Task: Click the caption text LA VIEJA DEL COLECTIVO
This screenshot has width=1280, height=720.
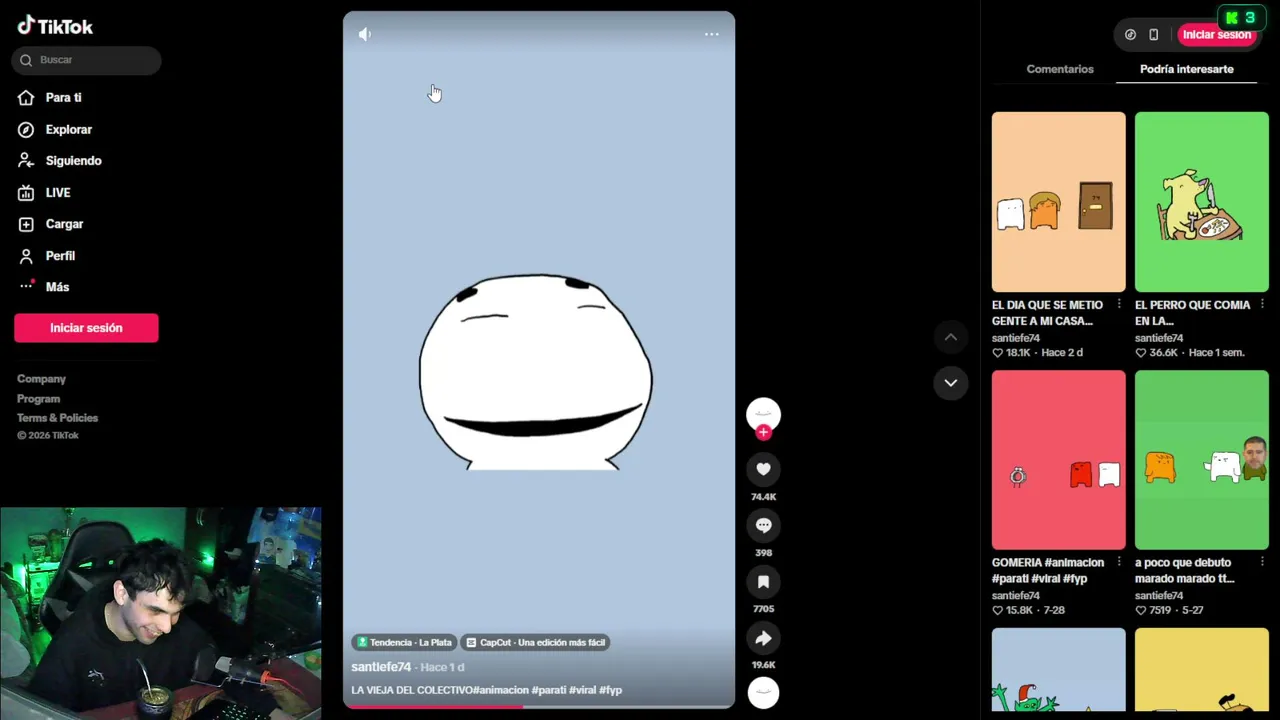Action: click(411, 690)
